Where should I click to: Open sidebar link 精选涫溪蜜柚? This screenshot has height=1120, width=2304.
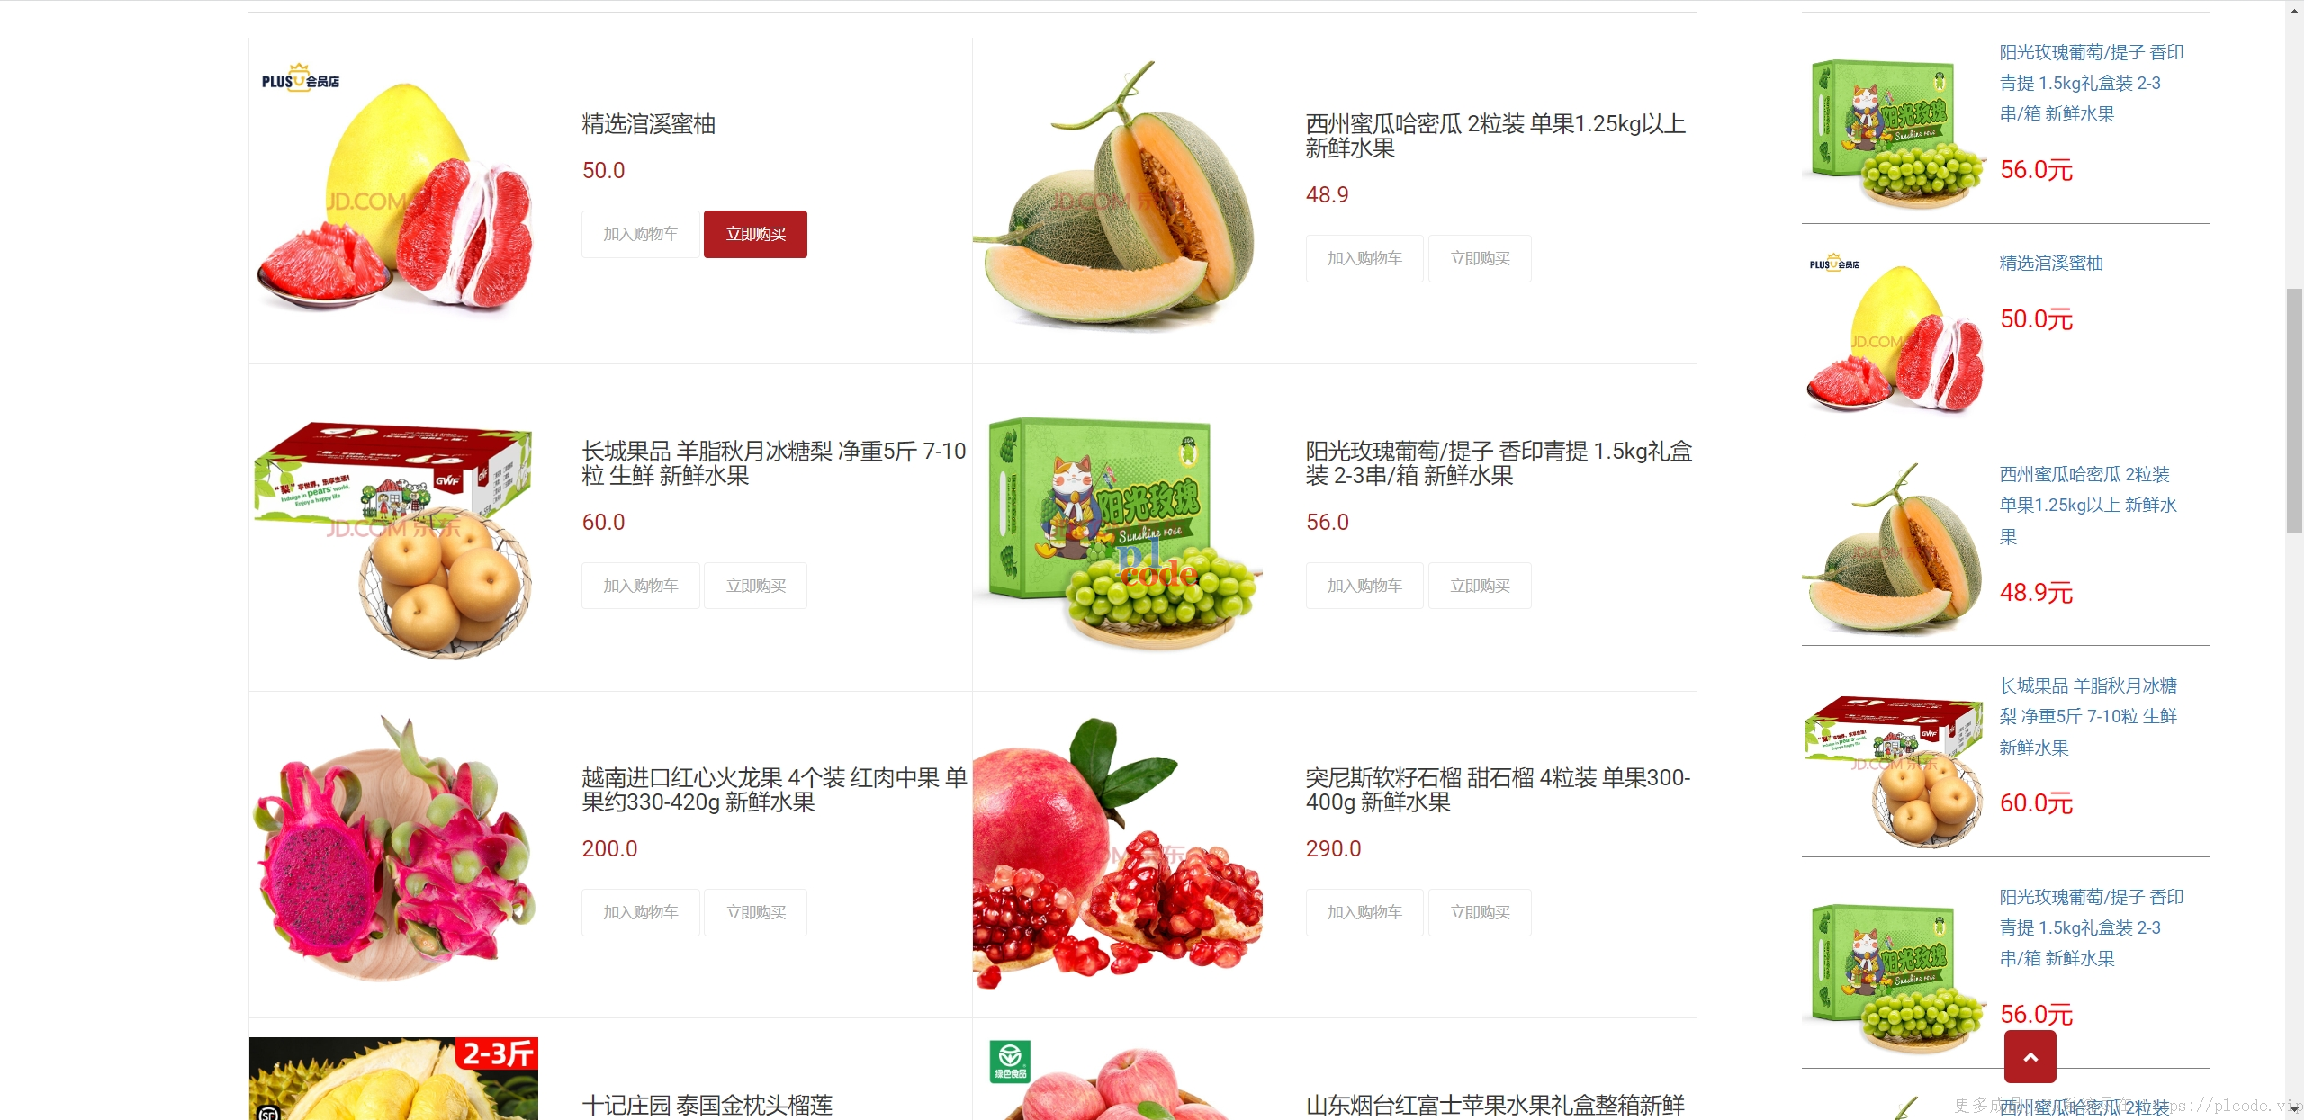coord(2051,263)
